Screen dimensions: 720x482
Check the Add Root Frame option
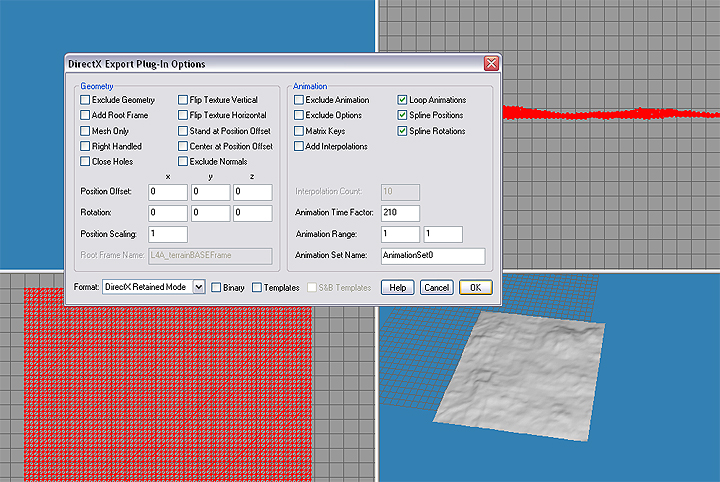pyautogui.click(x=85, y=115)
